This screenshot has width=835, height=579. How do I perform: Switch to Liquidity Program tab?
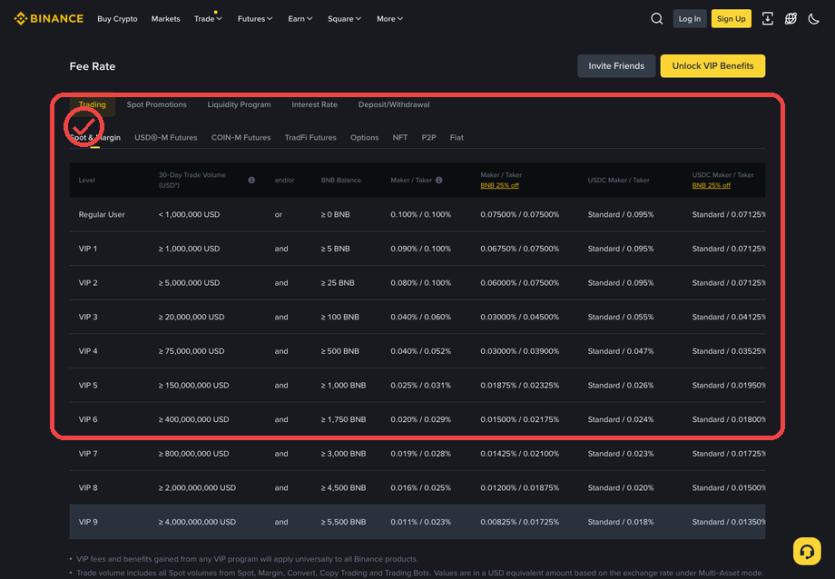[x=239, y=104]
